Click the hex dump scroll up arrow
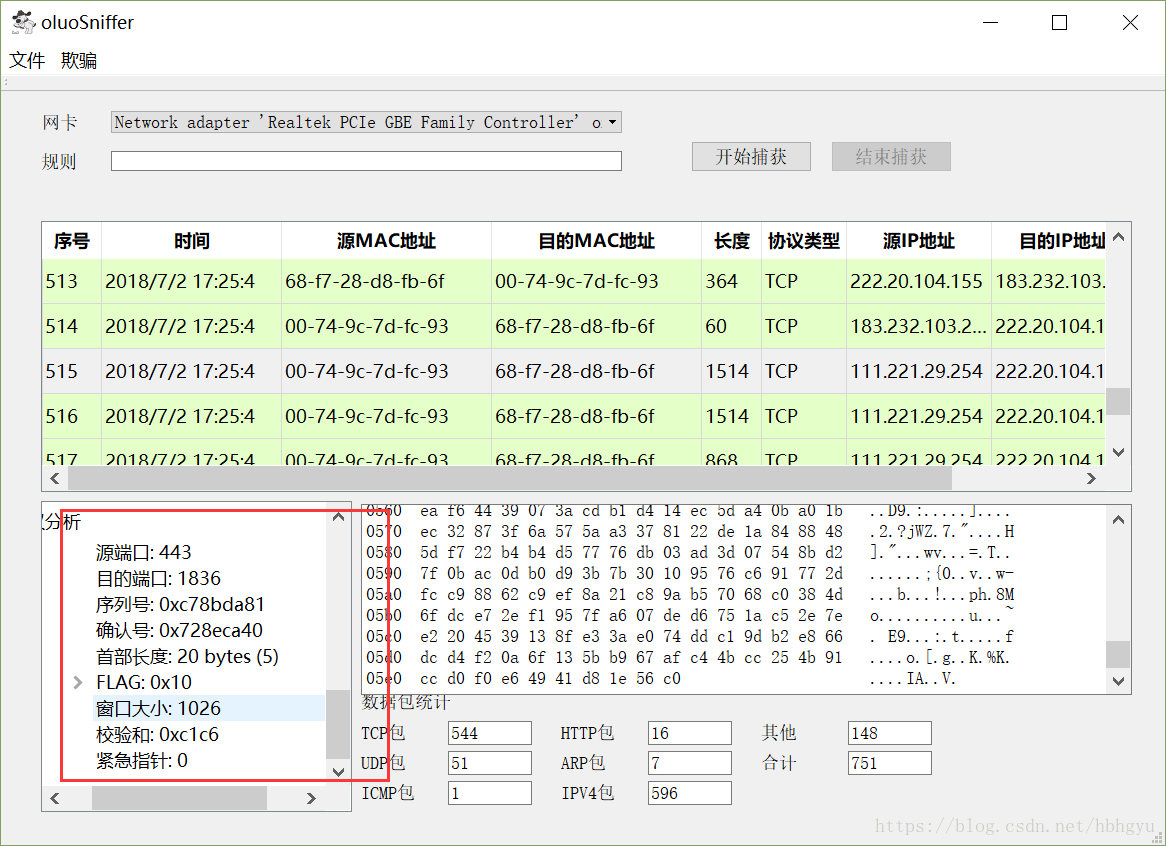Screen dimensions: 1166x846 (1118, 520)
